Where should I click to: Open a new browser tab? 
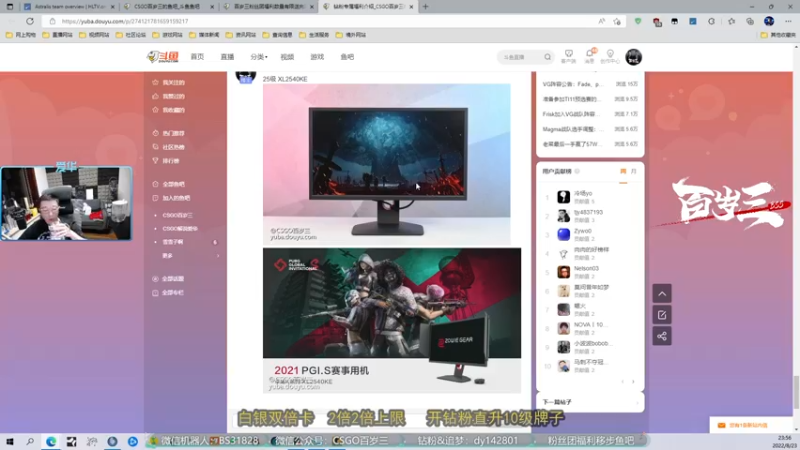click(x=426, y=7)
